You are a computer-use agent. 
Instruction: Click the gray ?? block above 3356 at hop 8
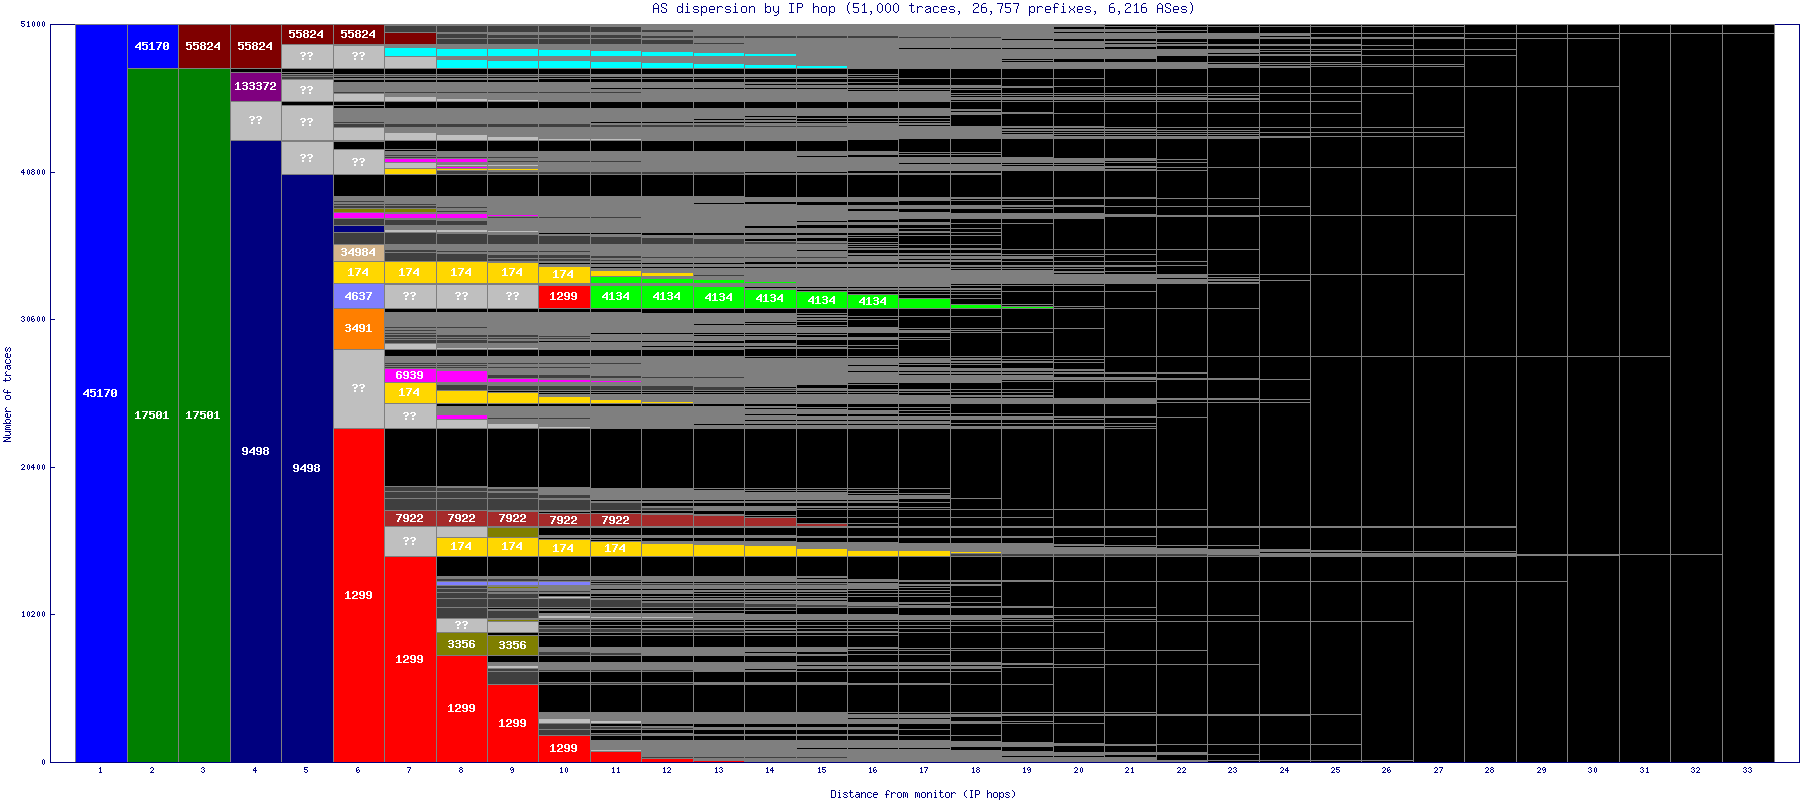tap(461, 625)
